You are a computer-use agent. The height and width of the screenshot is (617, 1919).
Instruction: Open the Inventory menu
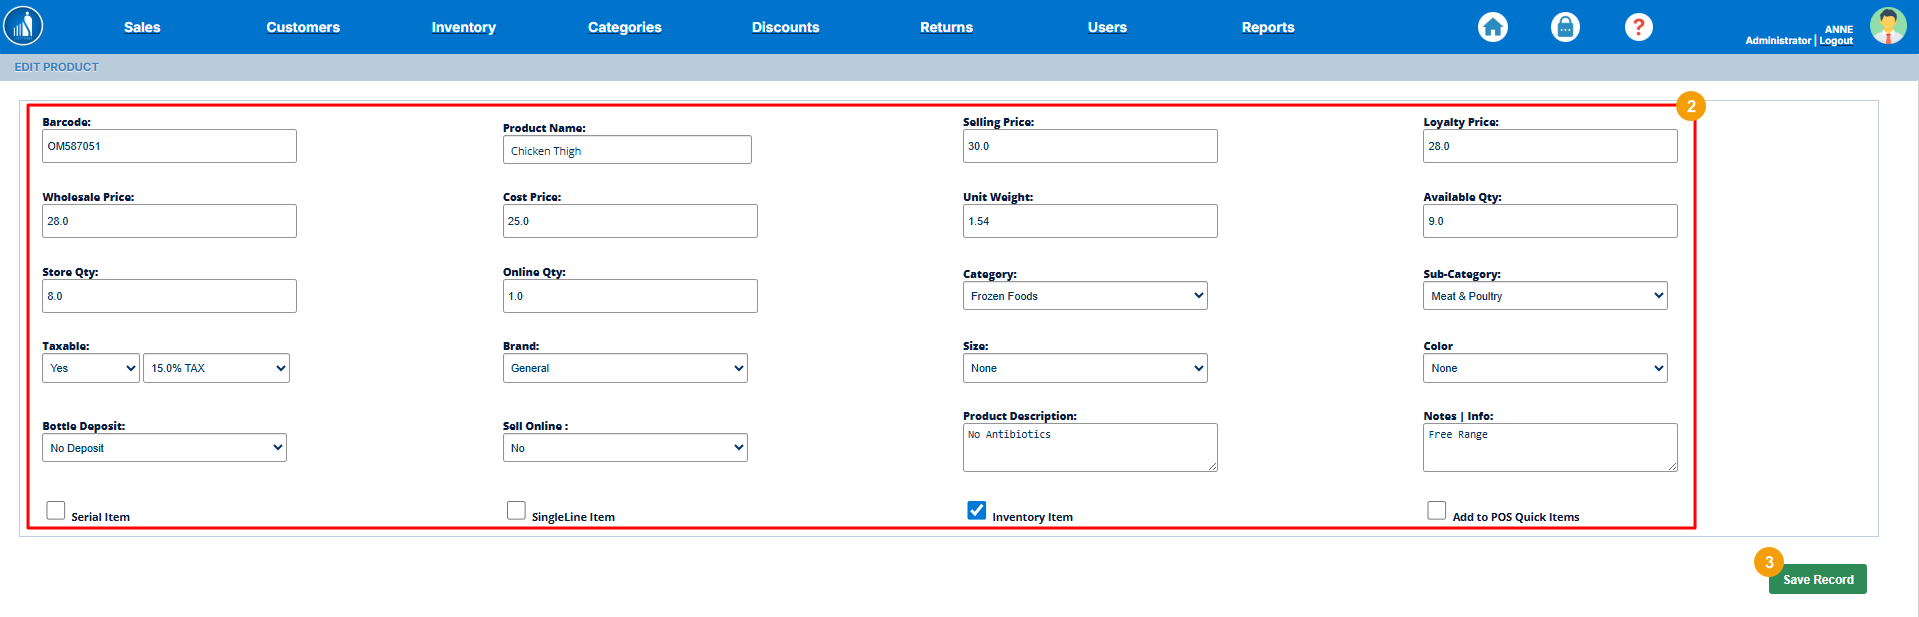tap(463, 27)
